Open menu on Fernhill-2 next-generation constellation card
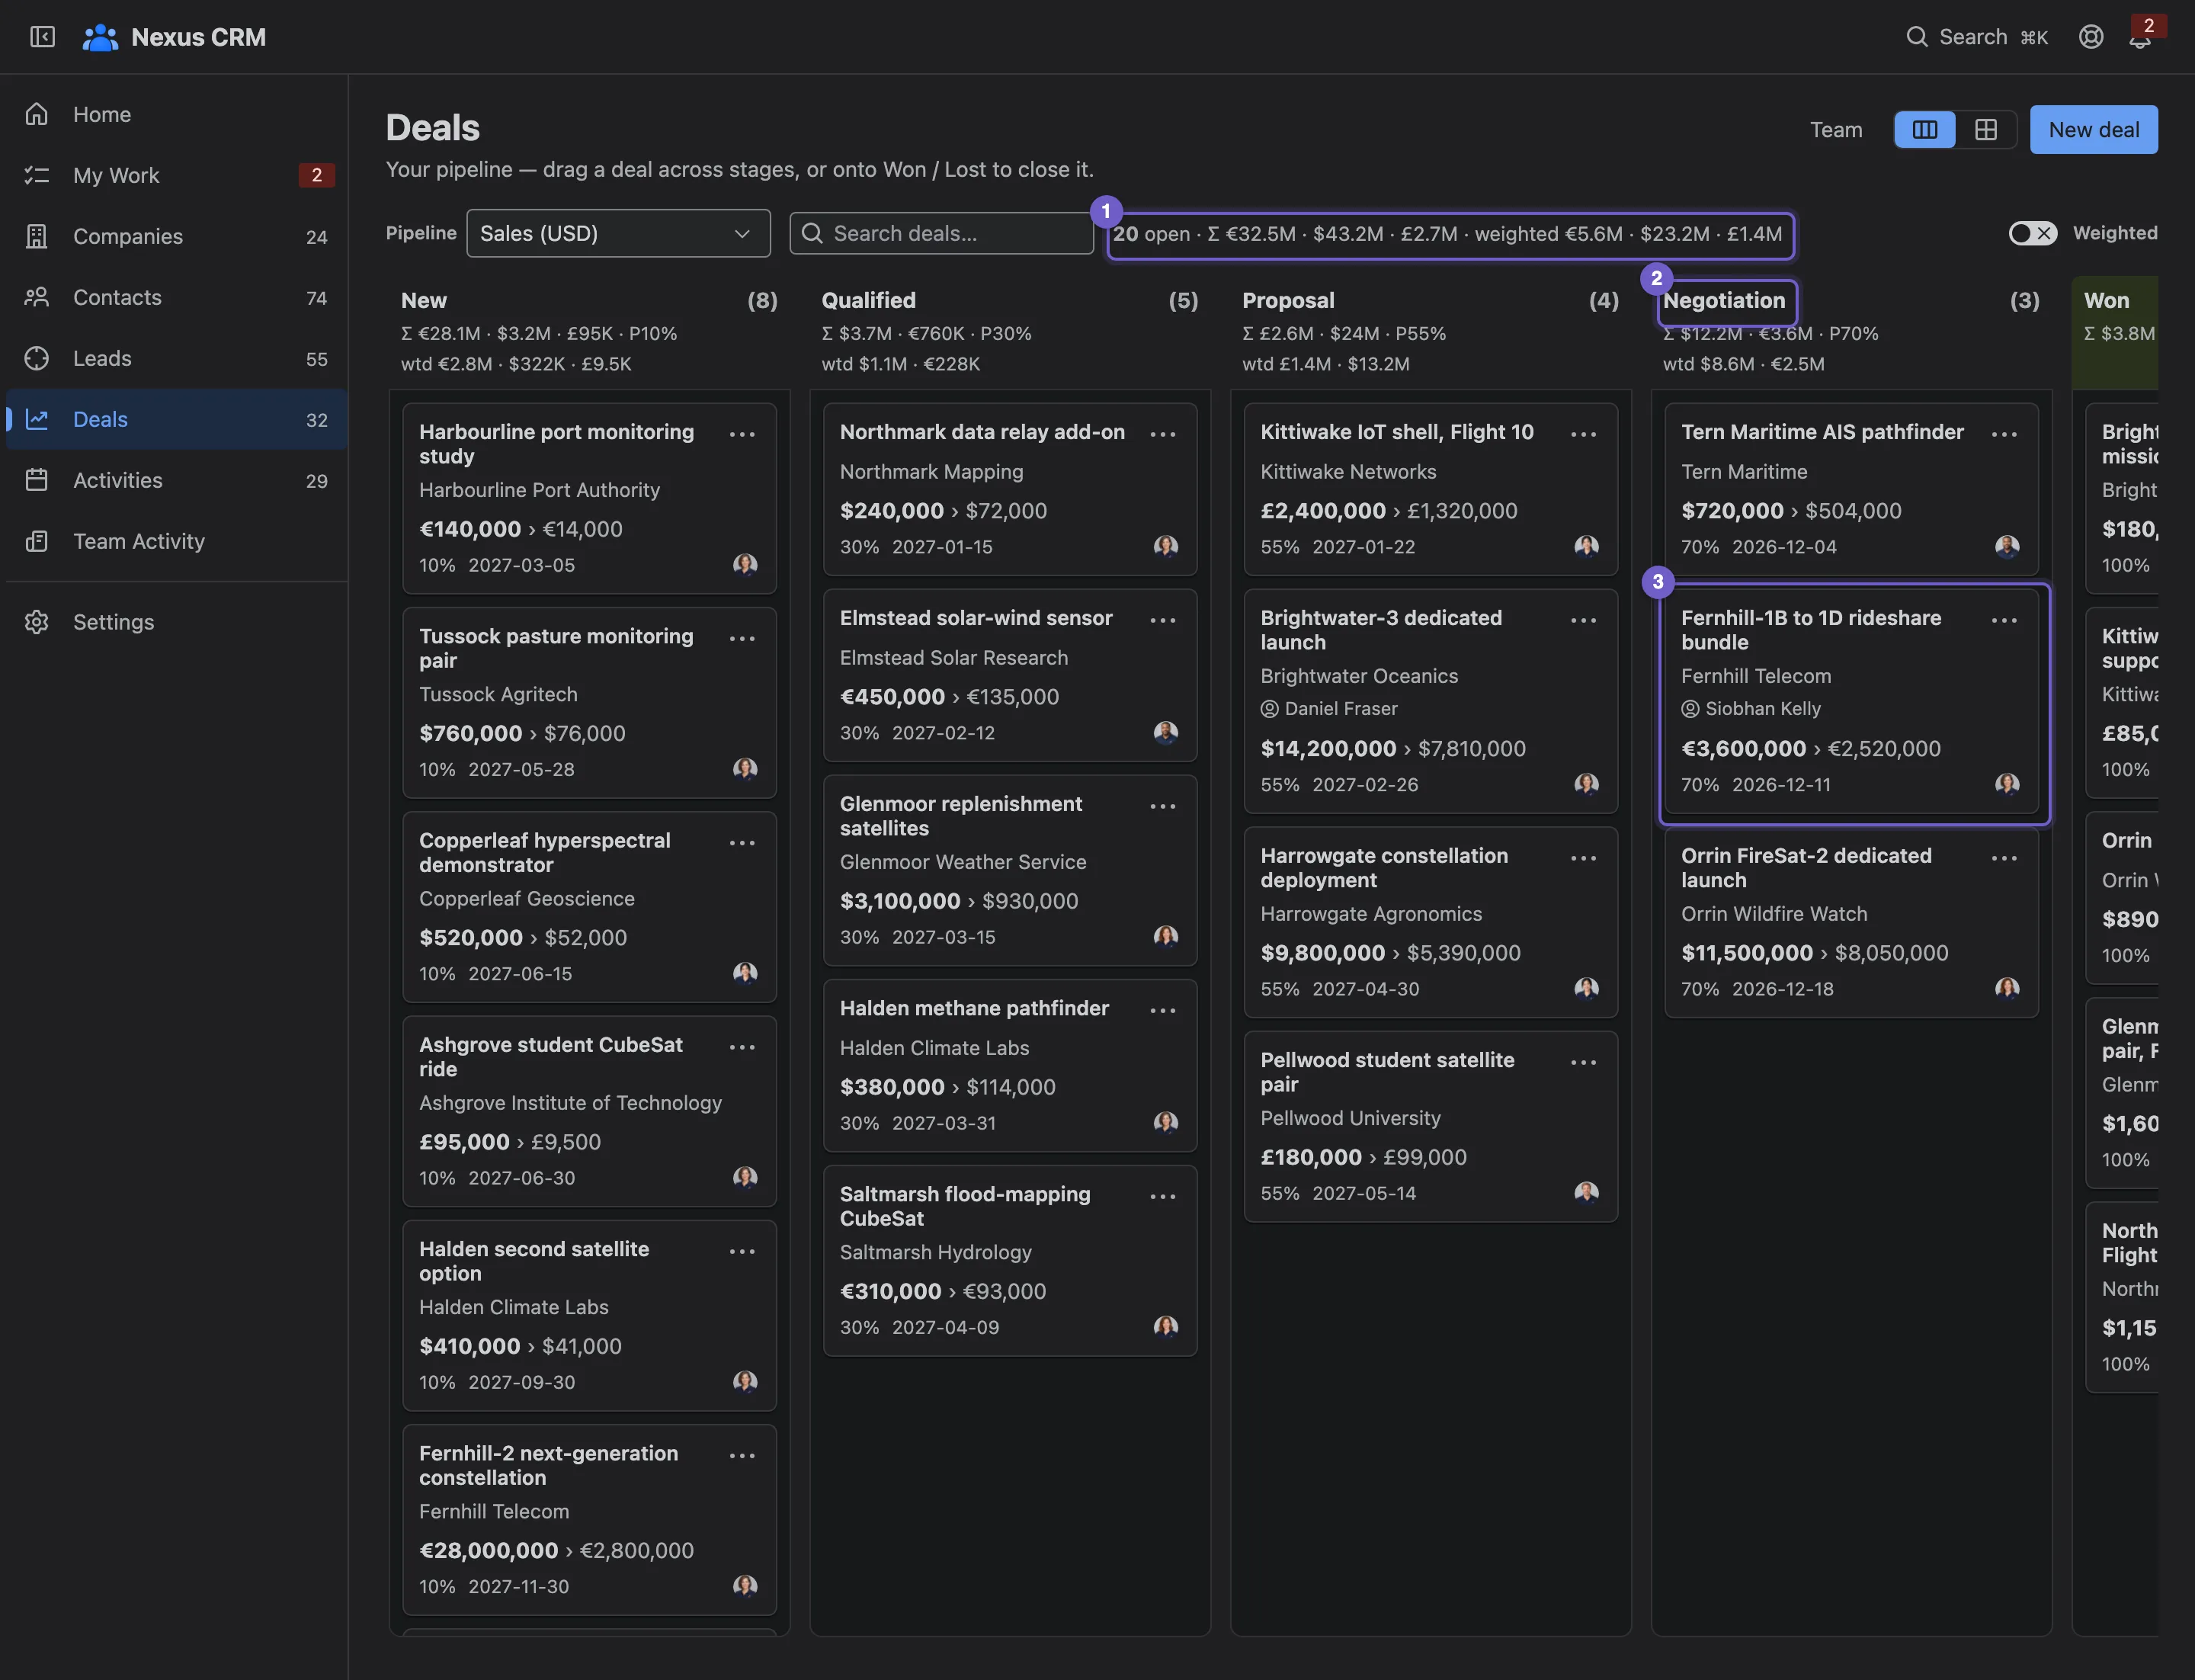This screenshot has height=1680, width=2195. (x=742, y=1456)
